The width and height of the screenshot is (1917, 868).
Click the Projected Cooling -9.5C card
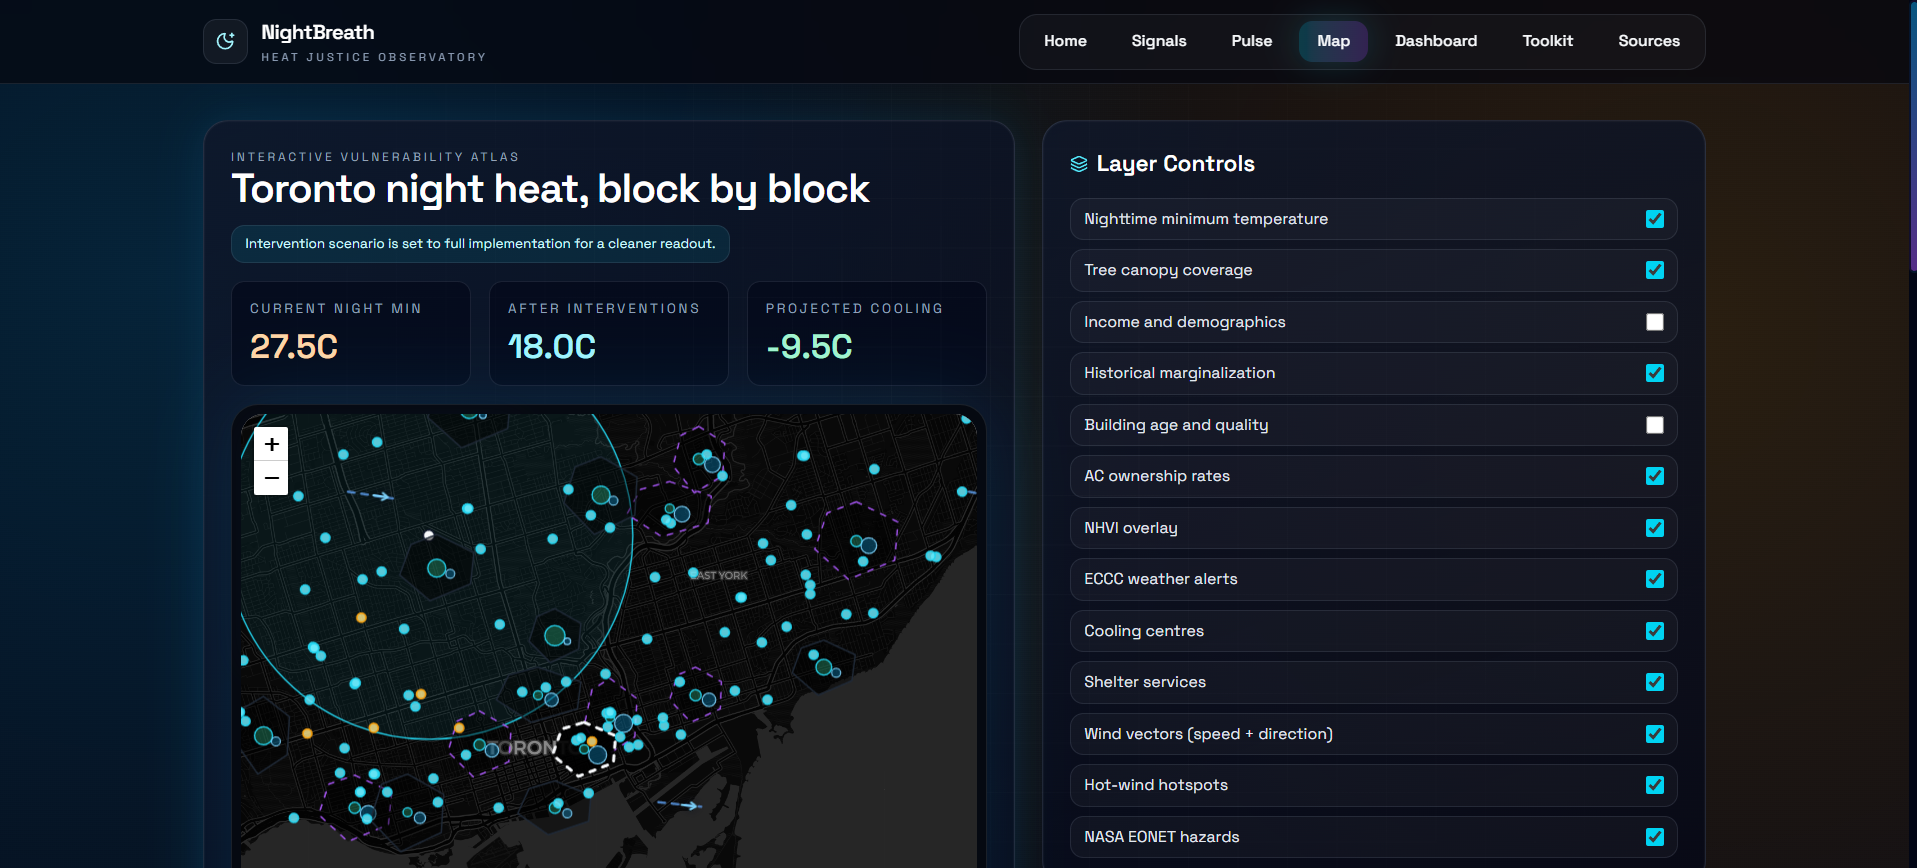pyautogui.click(x=866, y=333)
